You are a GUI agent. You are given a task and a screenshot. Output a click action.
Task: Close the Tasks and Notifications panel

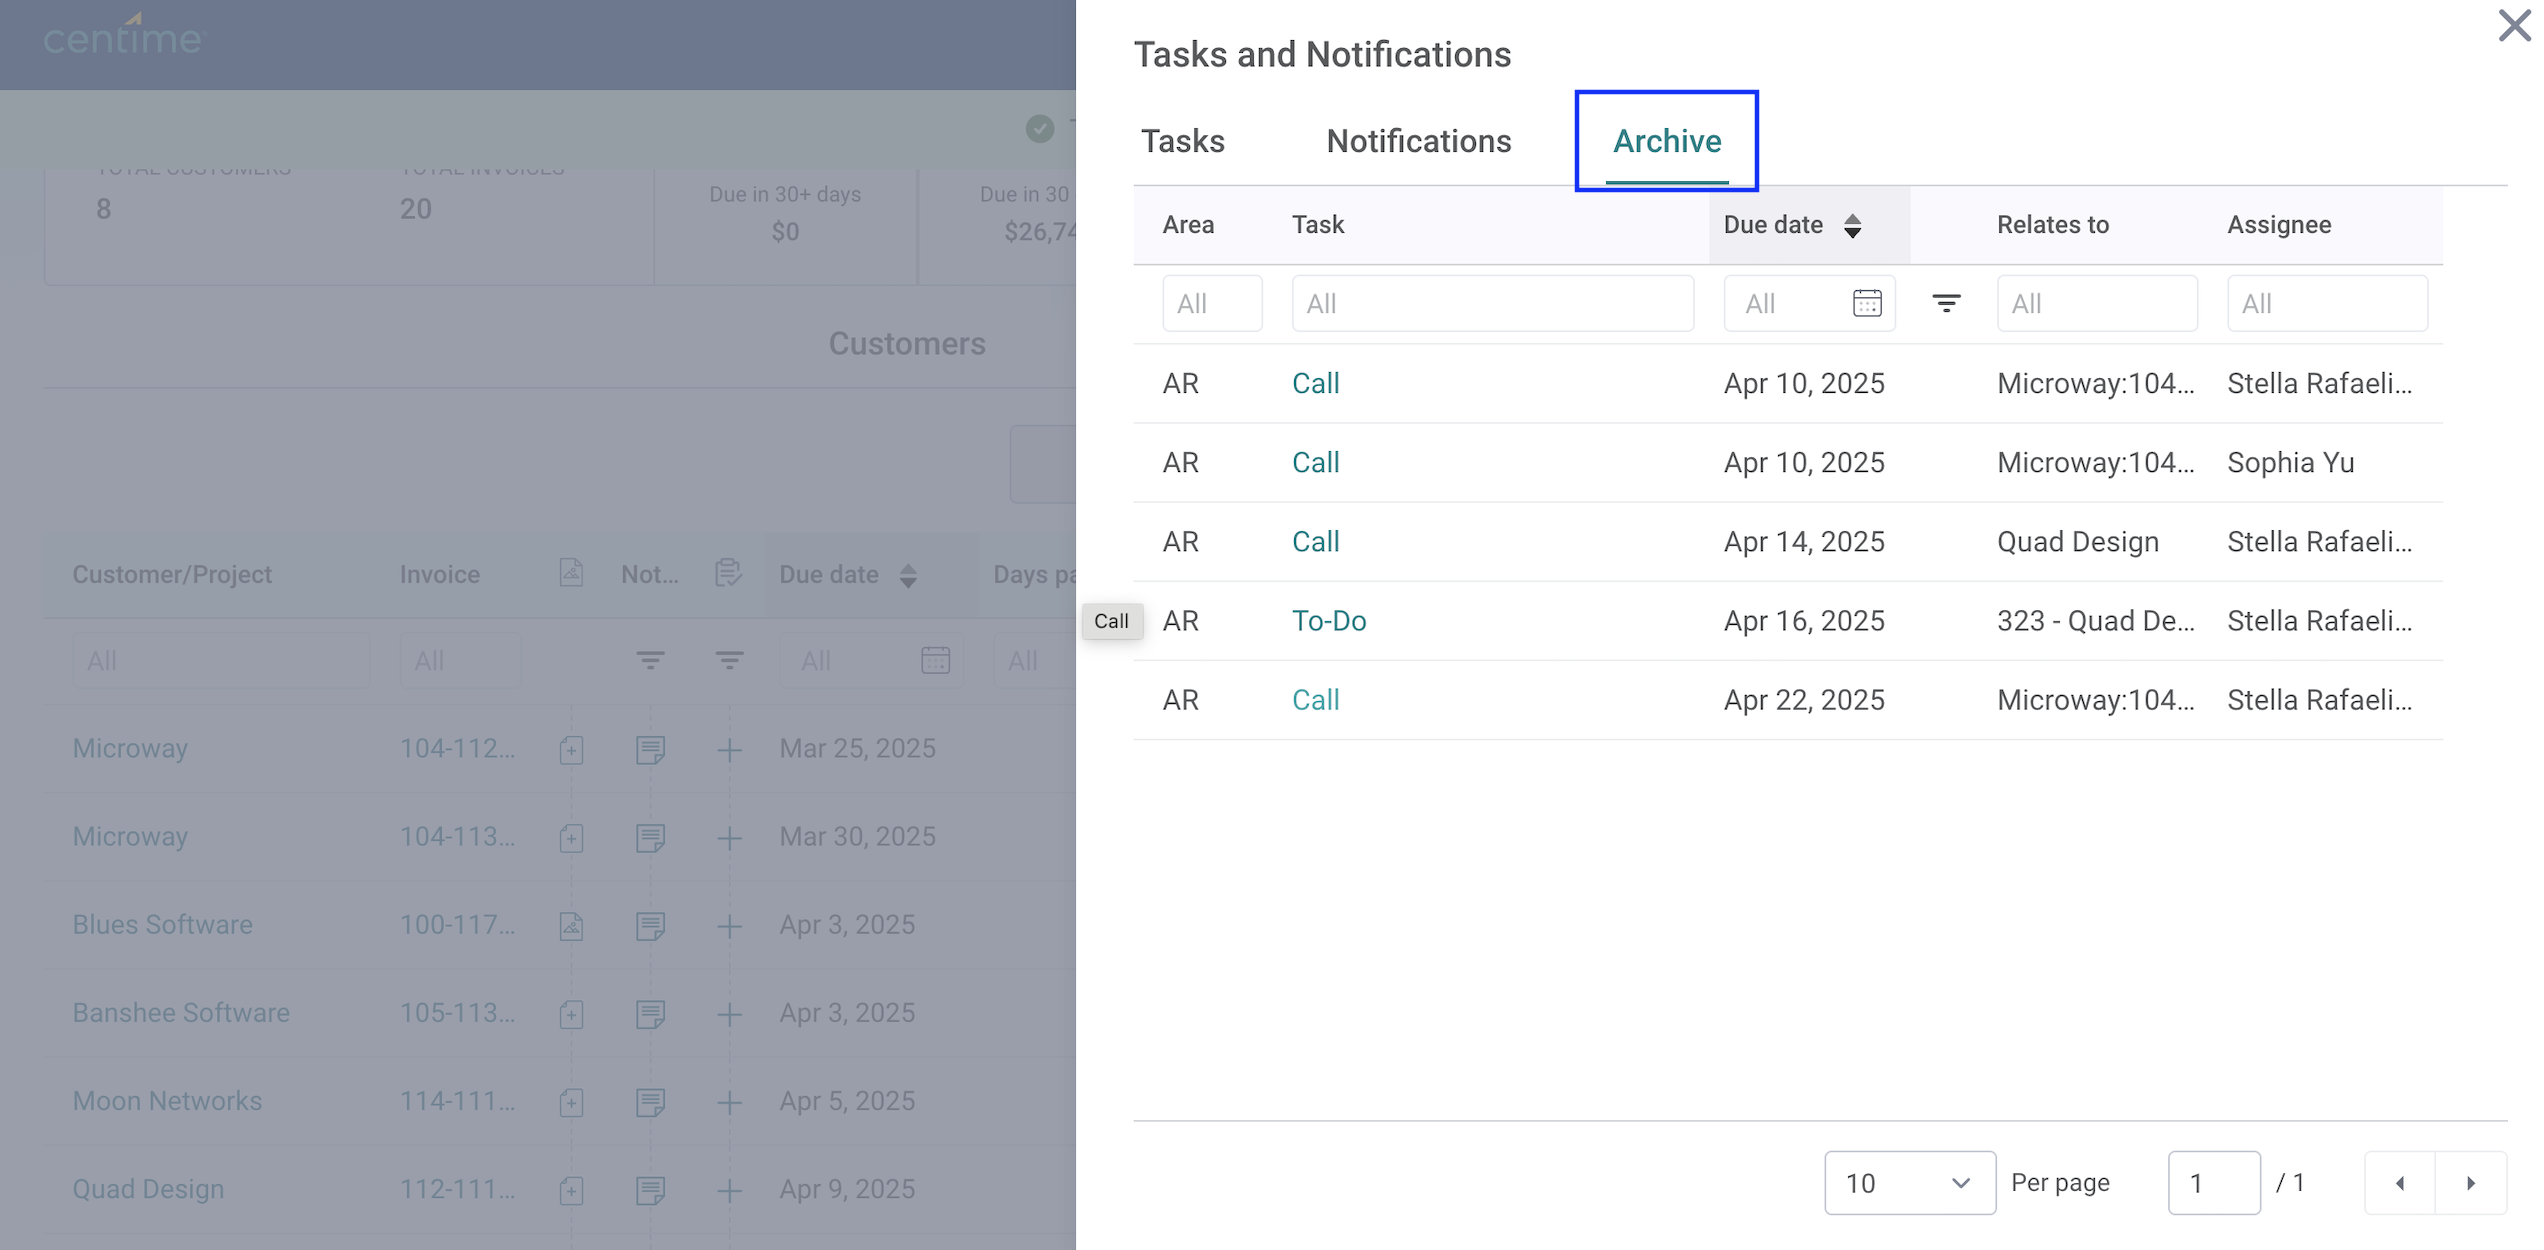coord(2514,26)
